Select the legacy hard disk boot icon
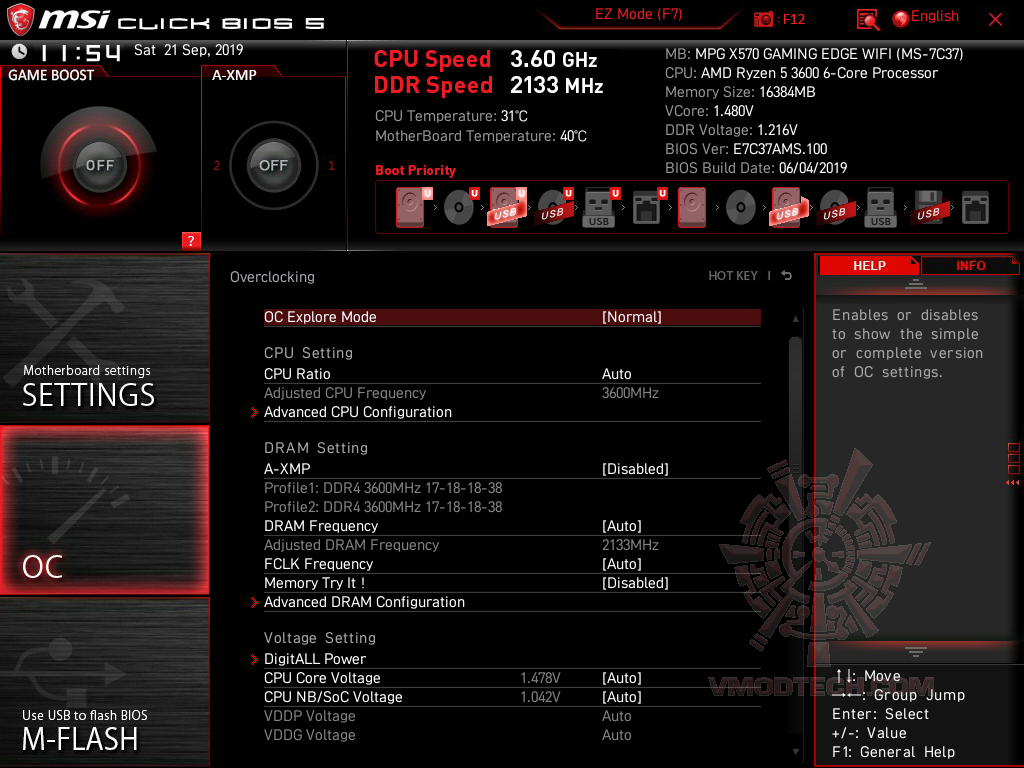 click(x=692, y=208)
